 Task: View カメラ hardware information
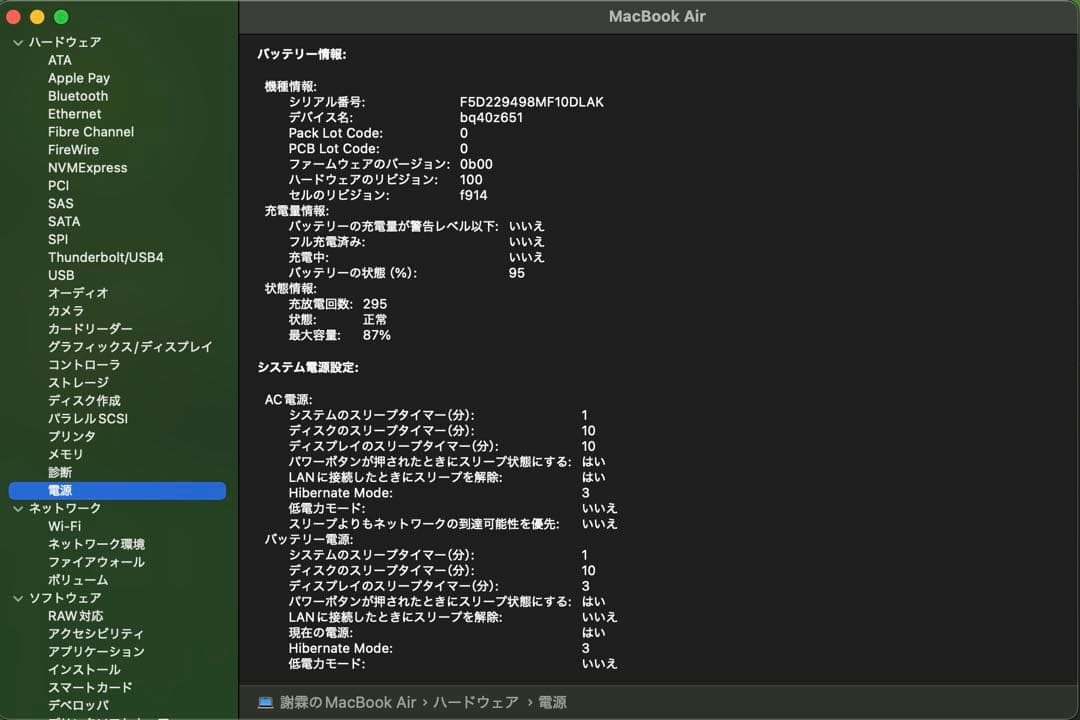(62, 310)
